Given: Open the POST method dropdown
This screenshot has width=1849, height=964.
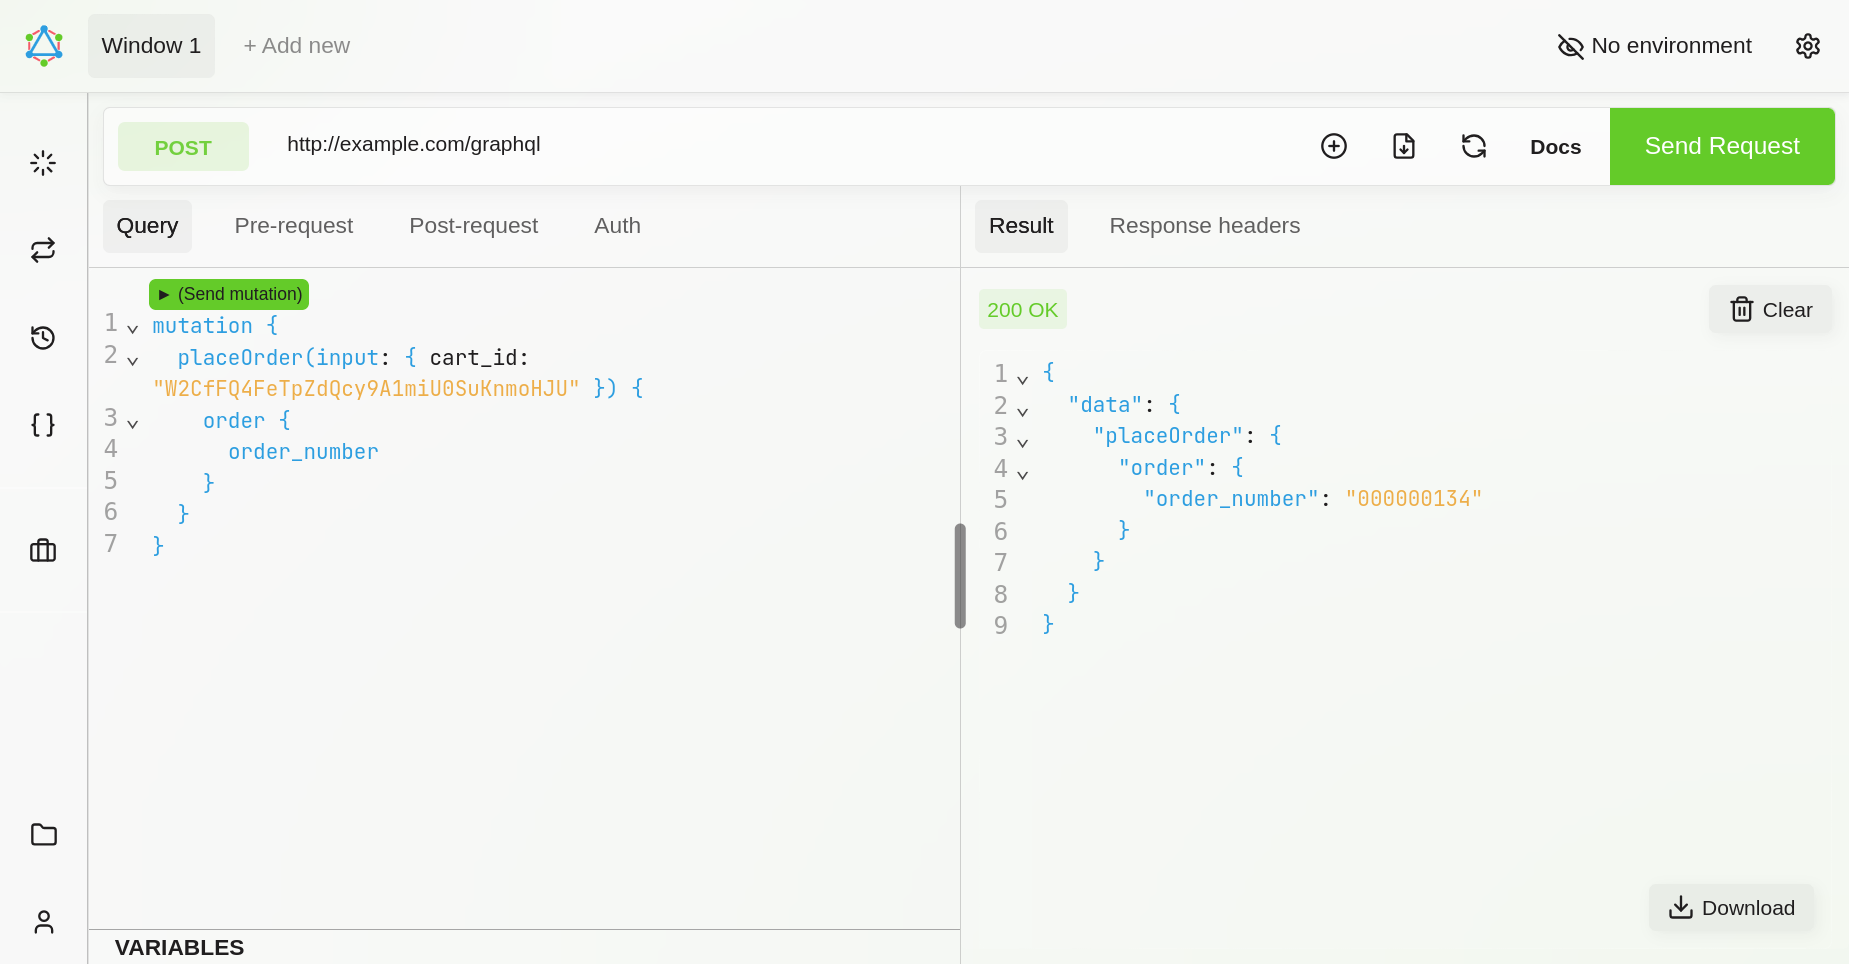Looking at the screenshot, I should [183, 147].
